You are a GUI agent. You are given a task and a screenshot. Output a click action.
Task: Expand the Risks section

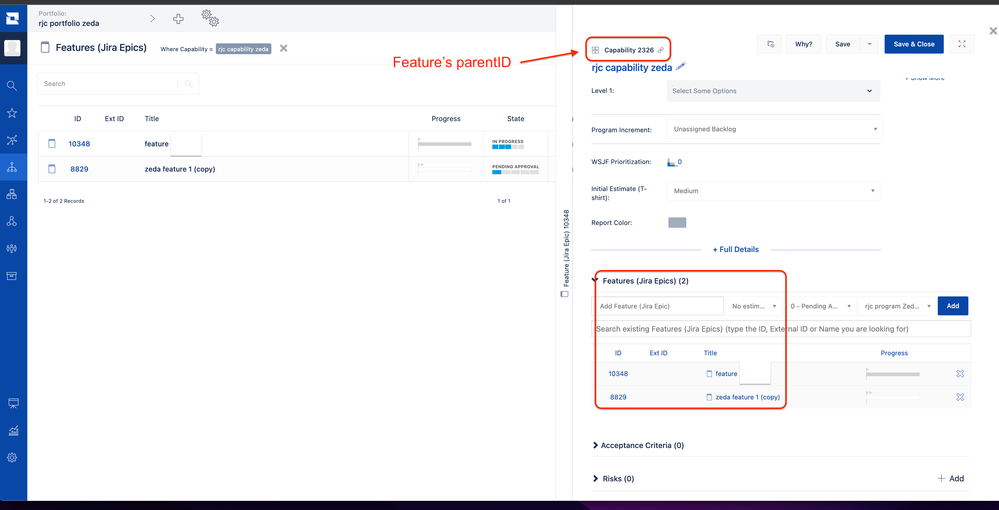[x=596, y=478]
